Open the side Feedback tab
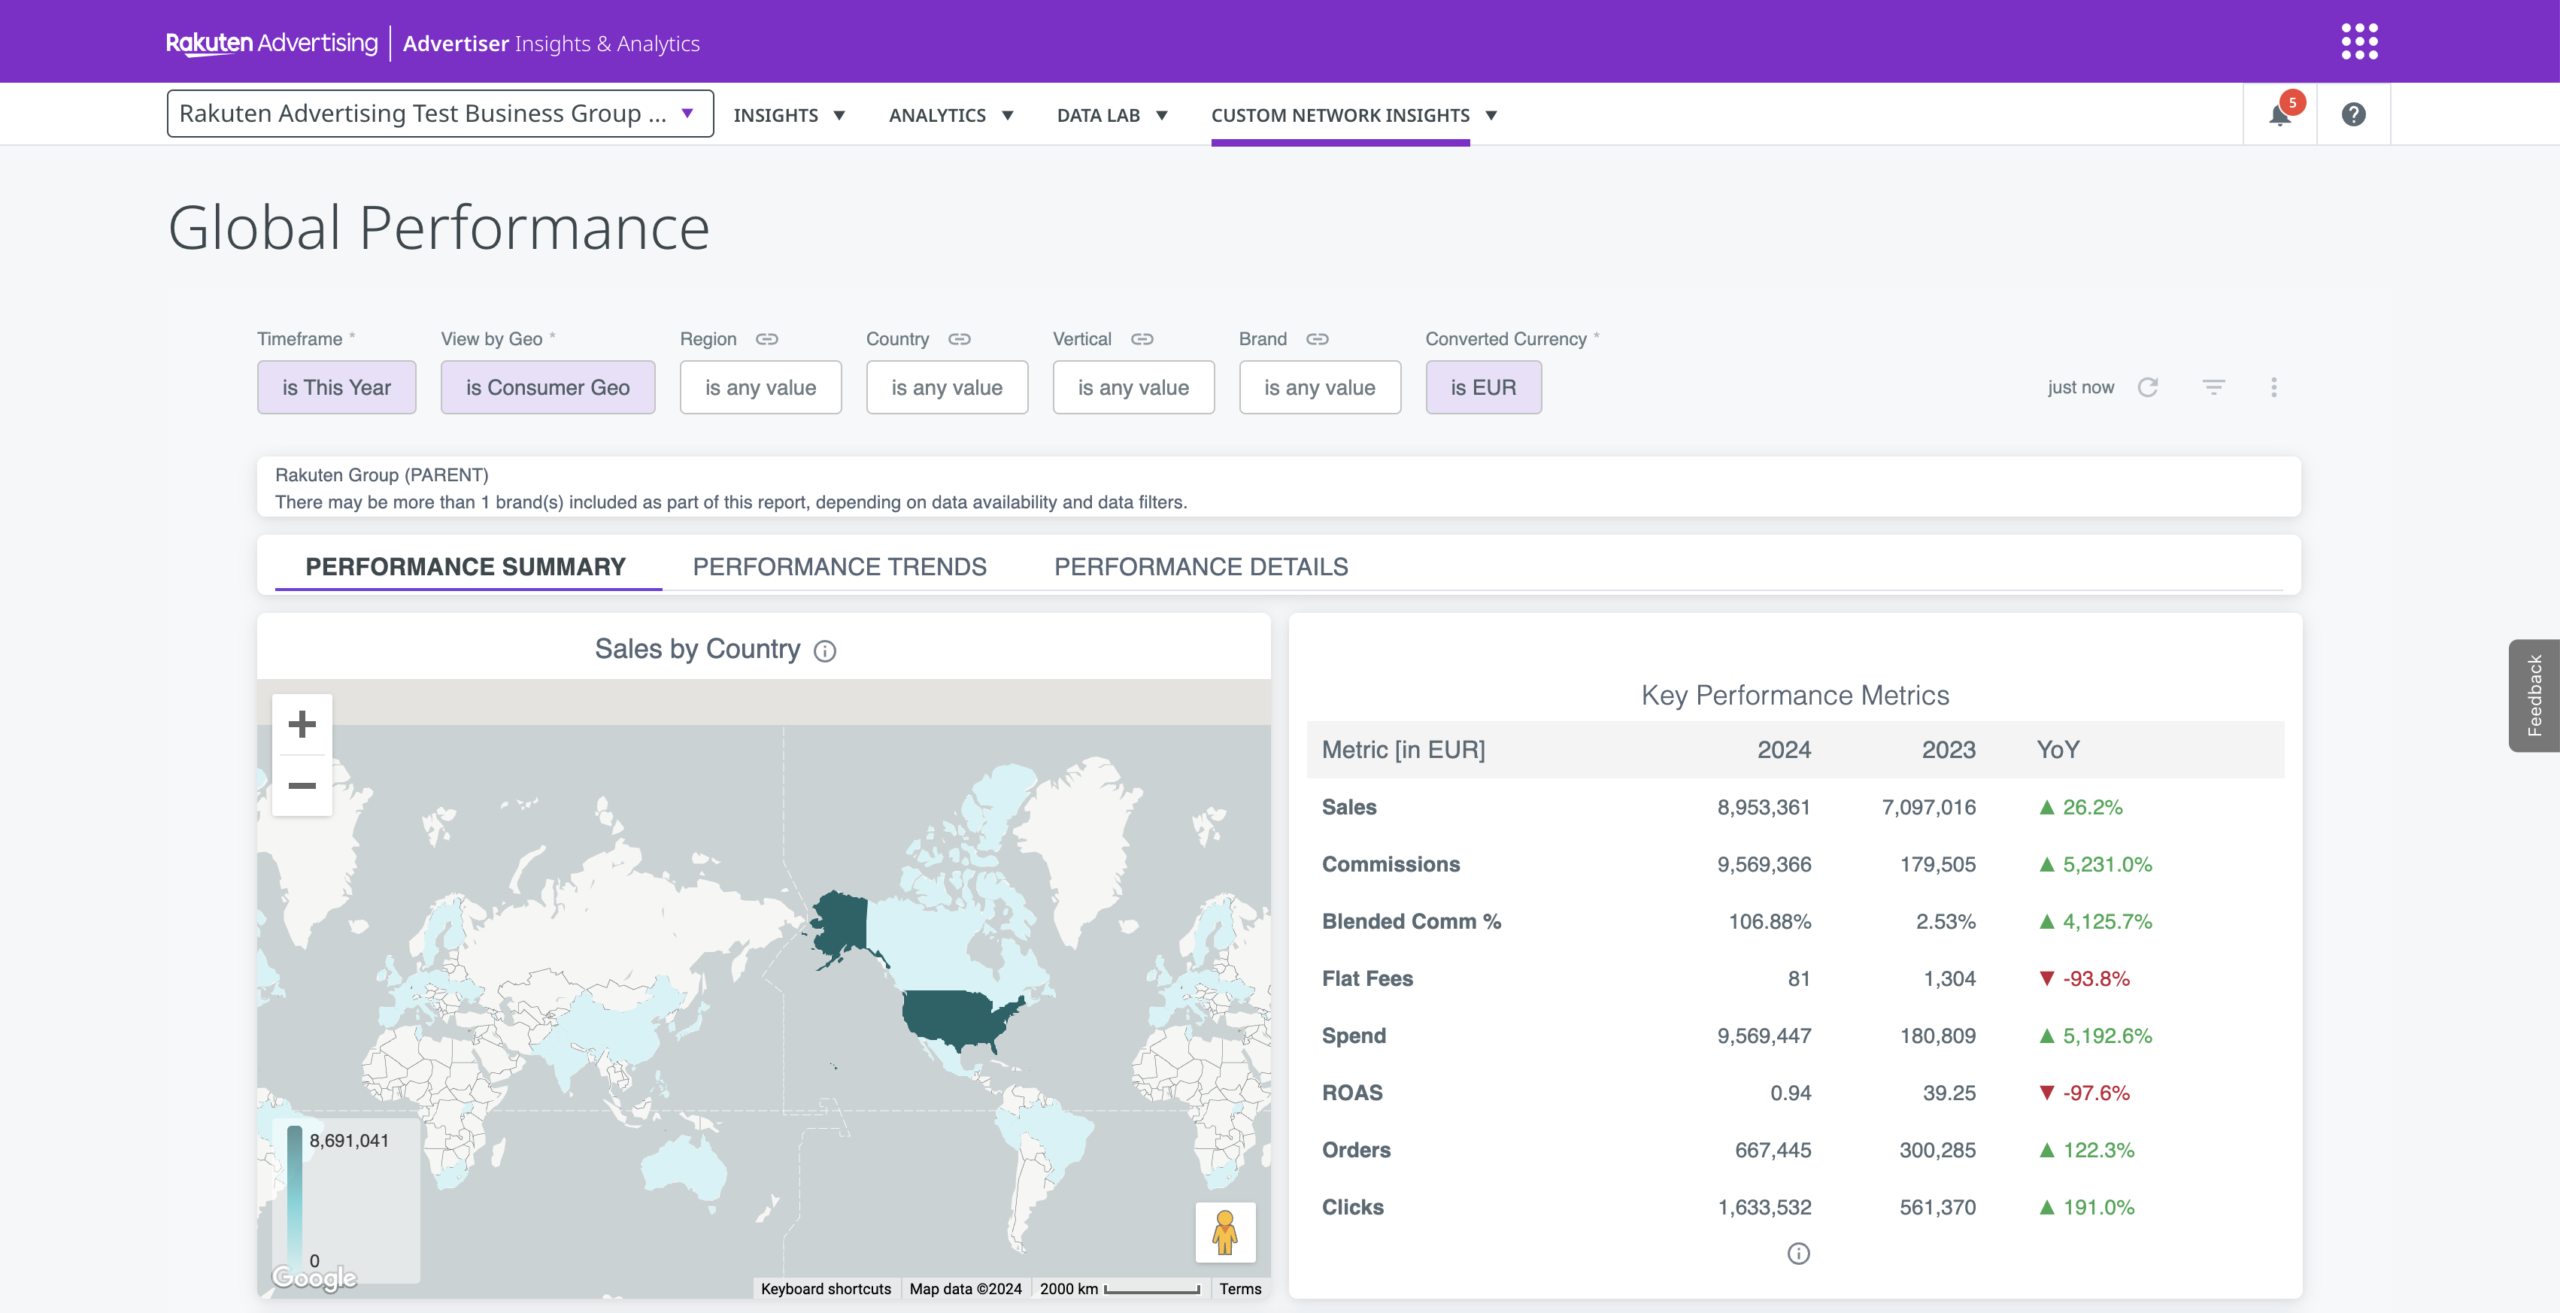The image size is (2560, 1313). 2534,696
